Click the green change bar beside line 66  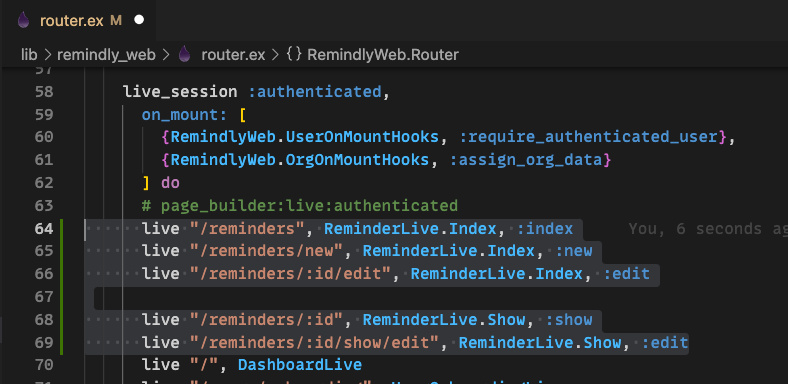(x=61, y=274)
